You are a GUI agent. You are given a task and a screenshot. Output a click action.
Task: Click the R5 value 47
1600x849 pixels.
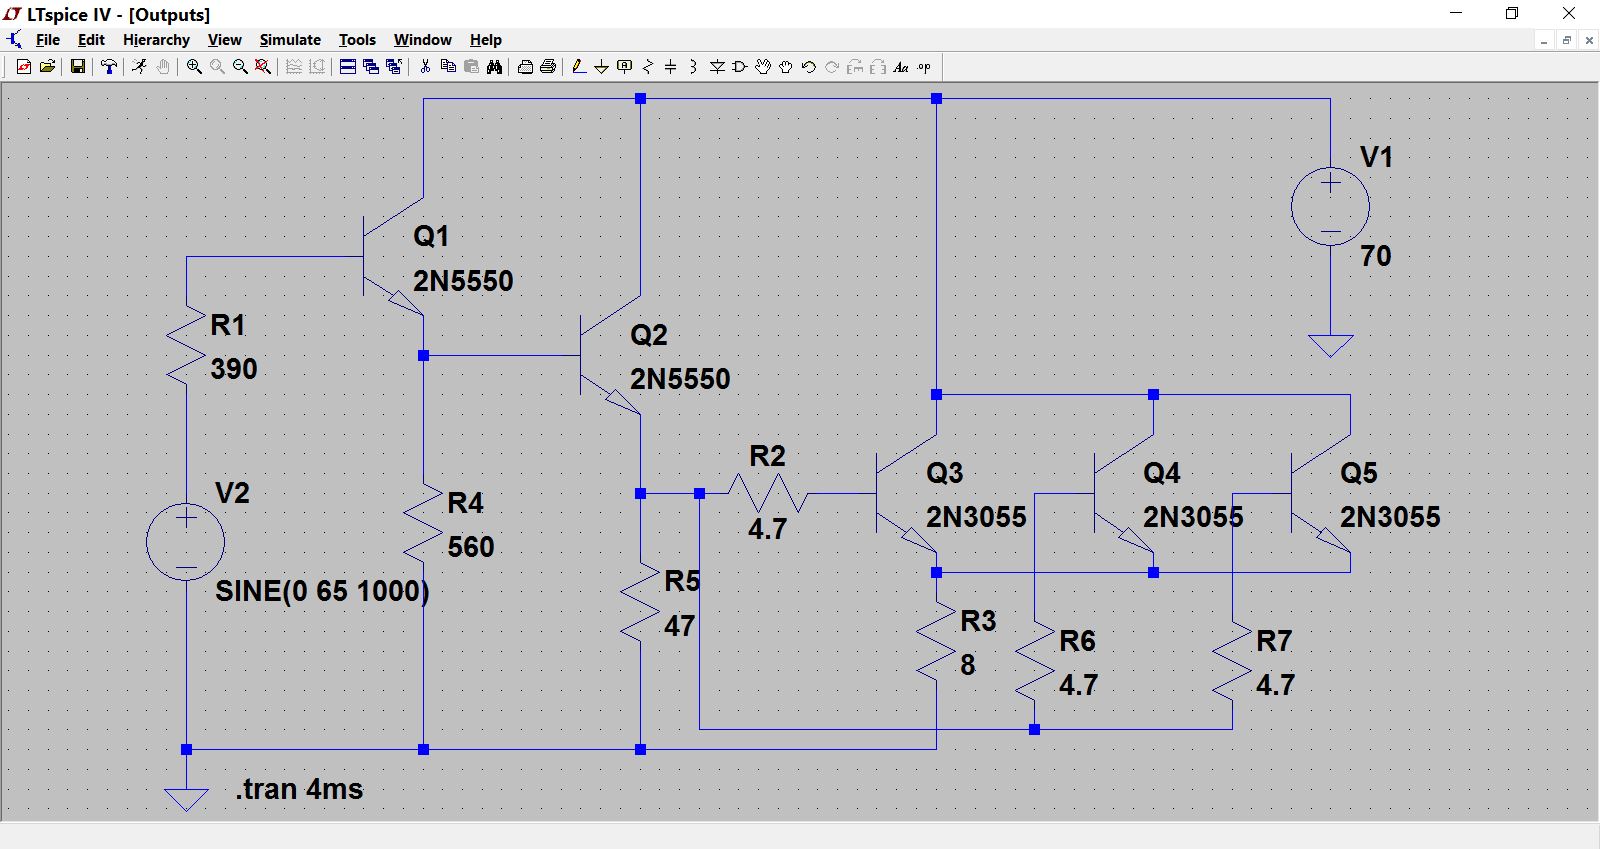point(680,626)
